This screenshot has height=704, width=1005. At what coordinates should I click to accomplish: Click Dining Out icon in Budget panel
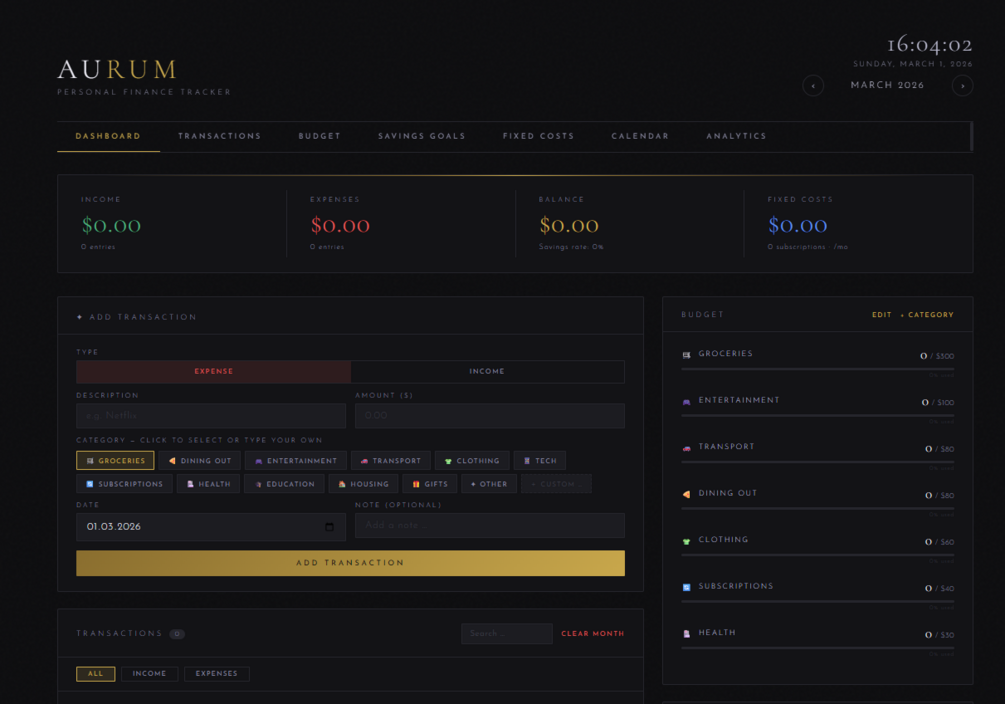(686, 494)
